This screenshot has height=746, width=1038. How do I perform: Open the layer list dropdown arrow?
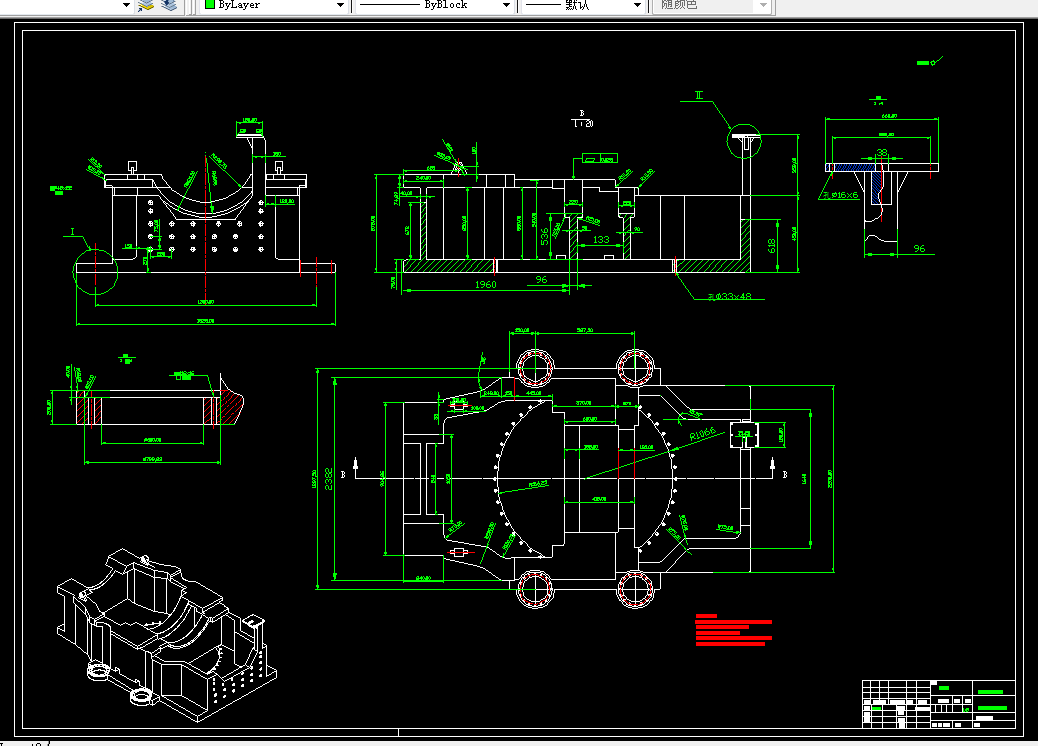126,5
